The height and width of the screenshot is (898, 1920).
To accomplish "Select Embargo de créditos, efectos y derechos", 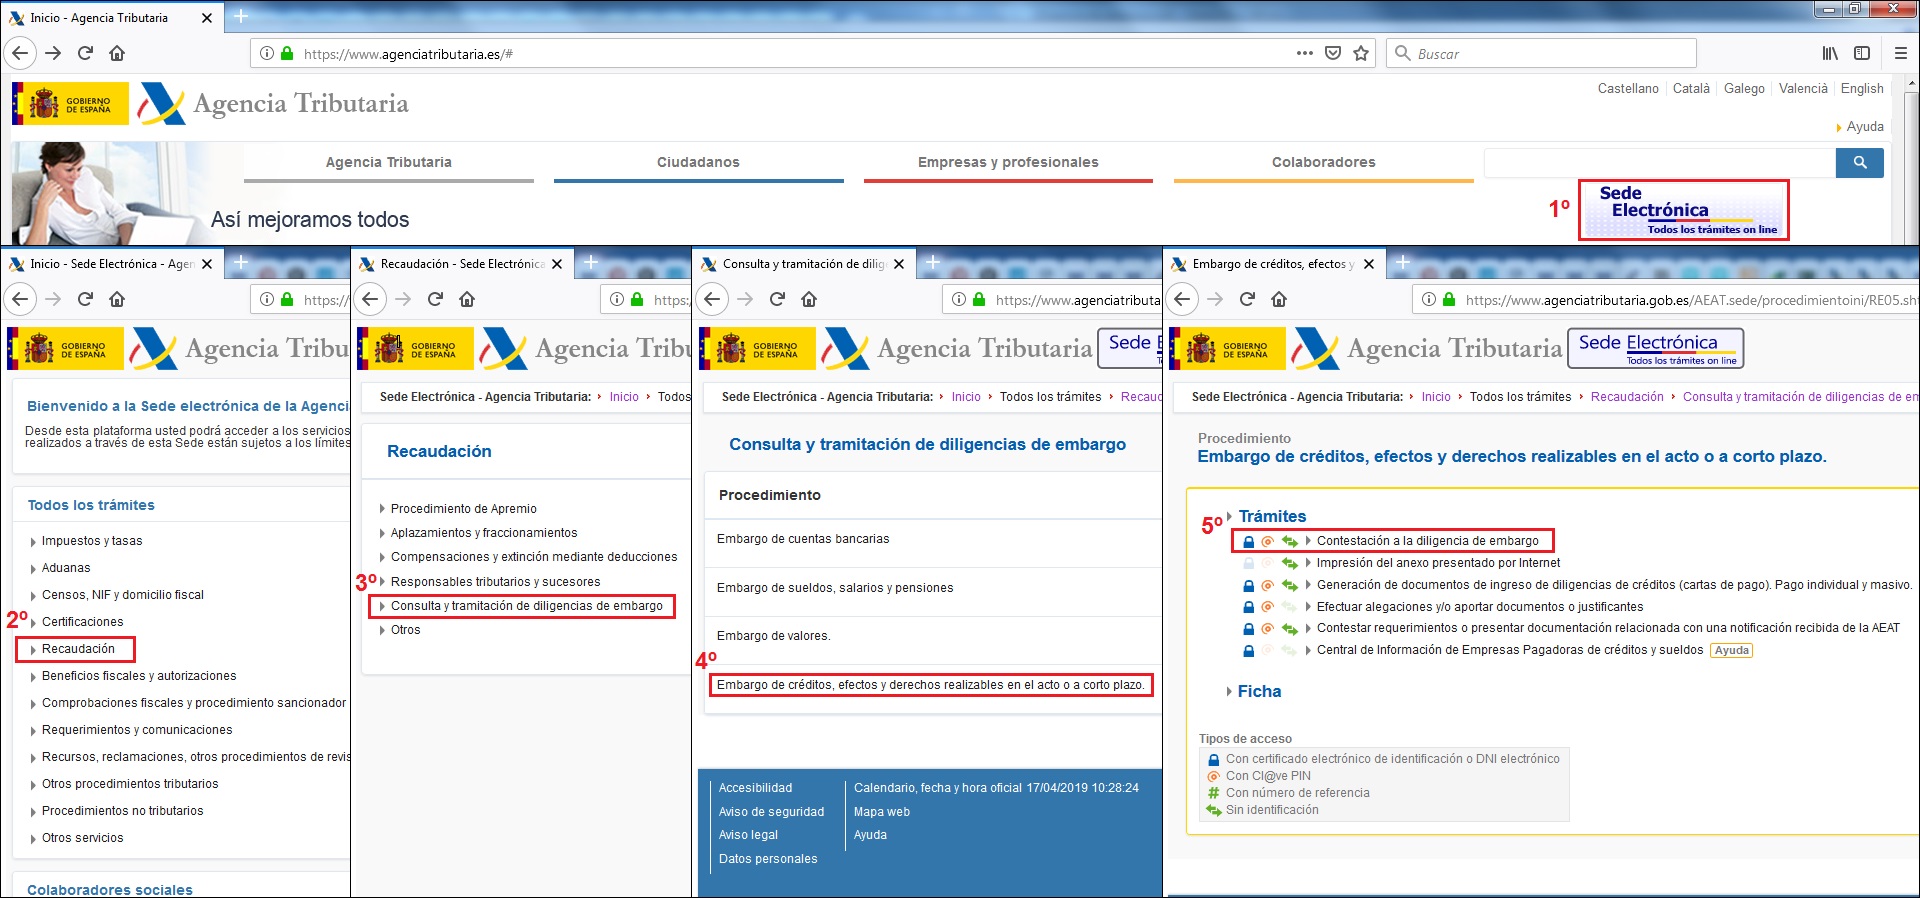I will [930, 685].
